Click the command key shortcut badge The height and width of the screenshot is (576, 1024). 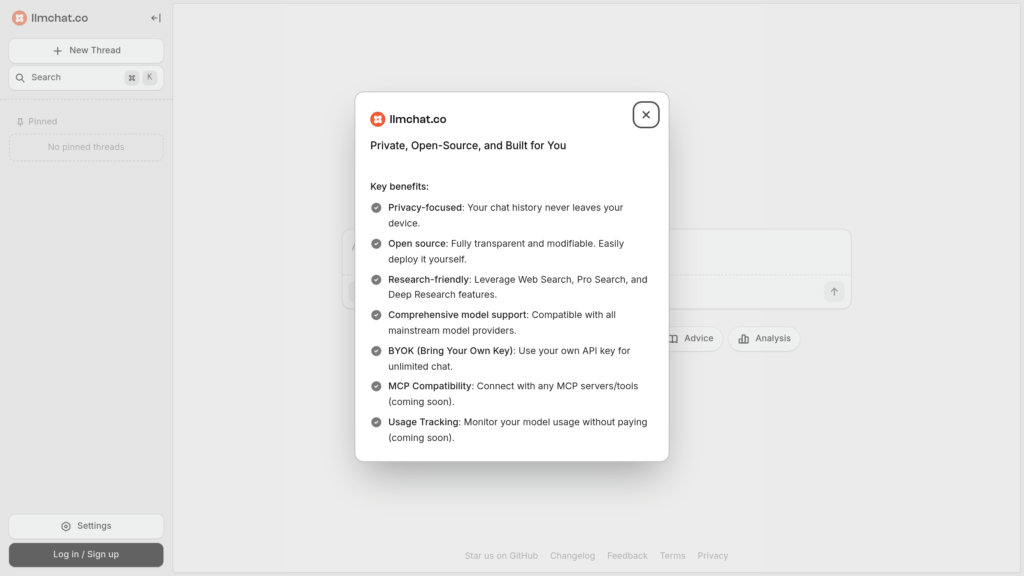(132, 78)
